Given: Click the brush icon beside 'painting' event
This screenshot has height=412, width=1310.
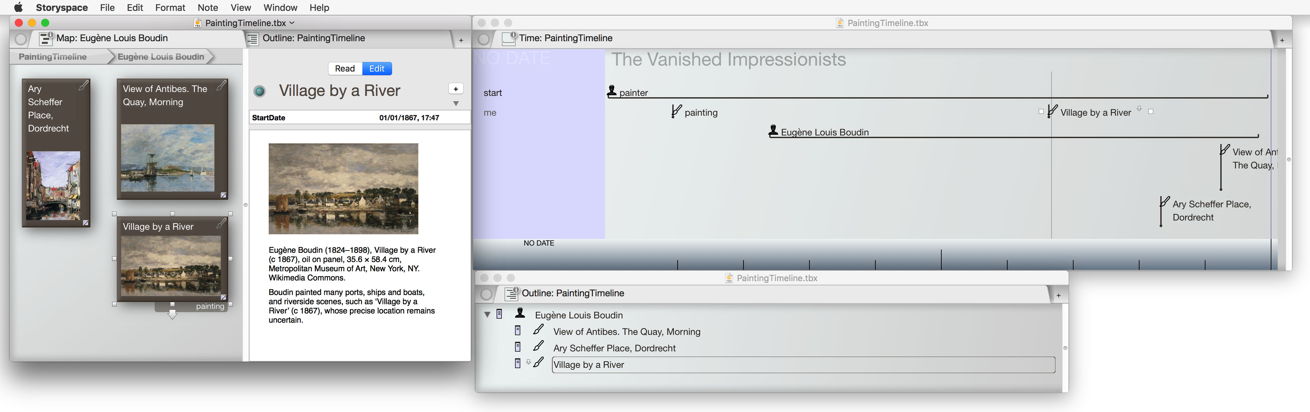Looking at the screenshot, I should [677, 112].
